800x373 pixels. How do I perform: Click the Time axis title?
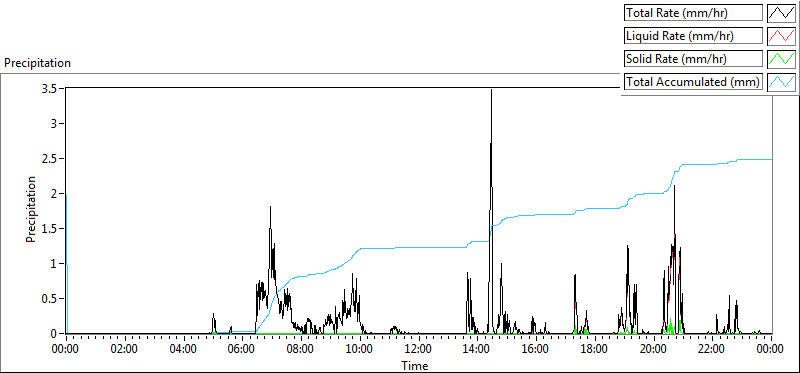[x=415, y=365]
